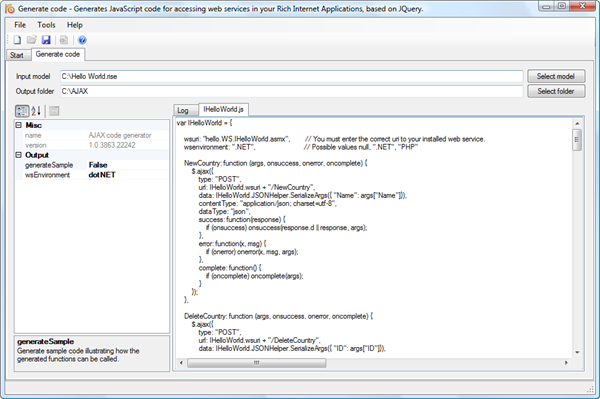Click the dotNET value of wsEnvironment
Screen dimensions: 600x399
102,175
